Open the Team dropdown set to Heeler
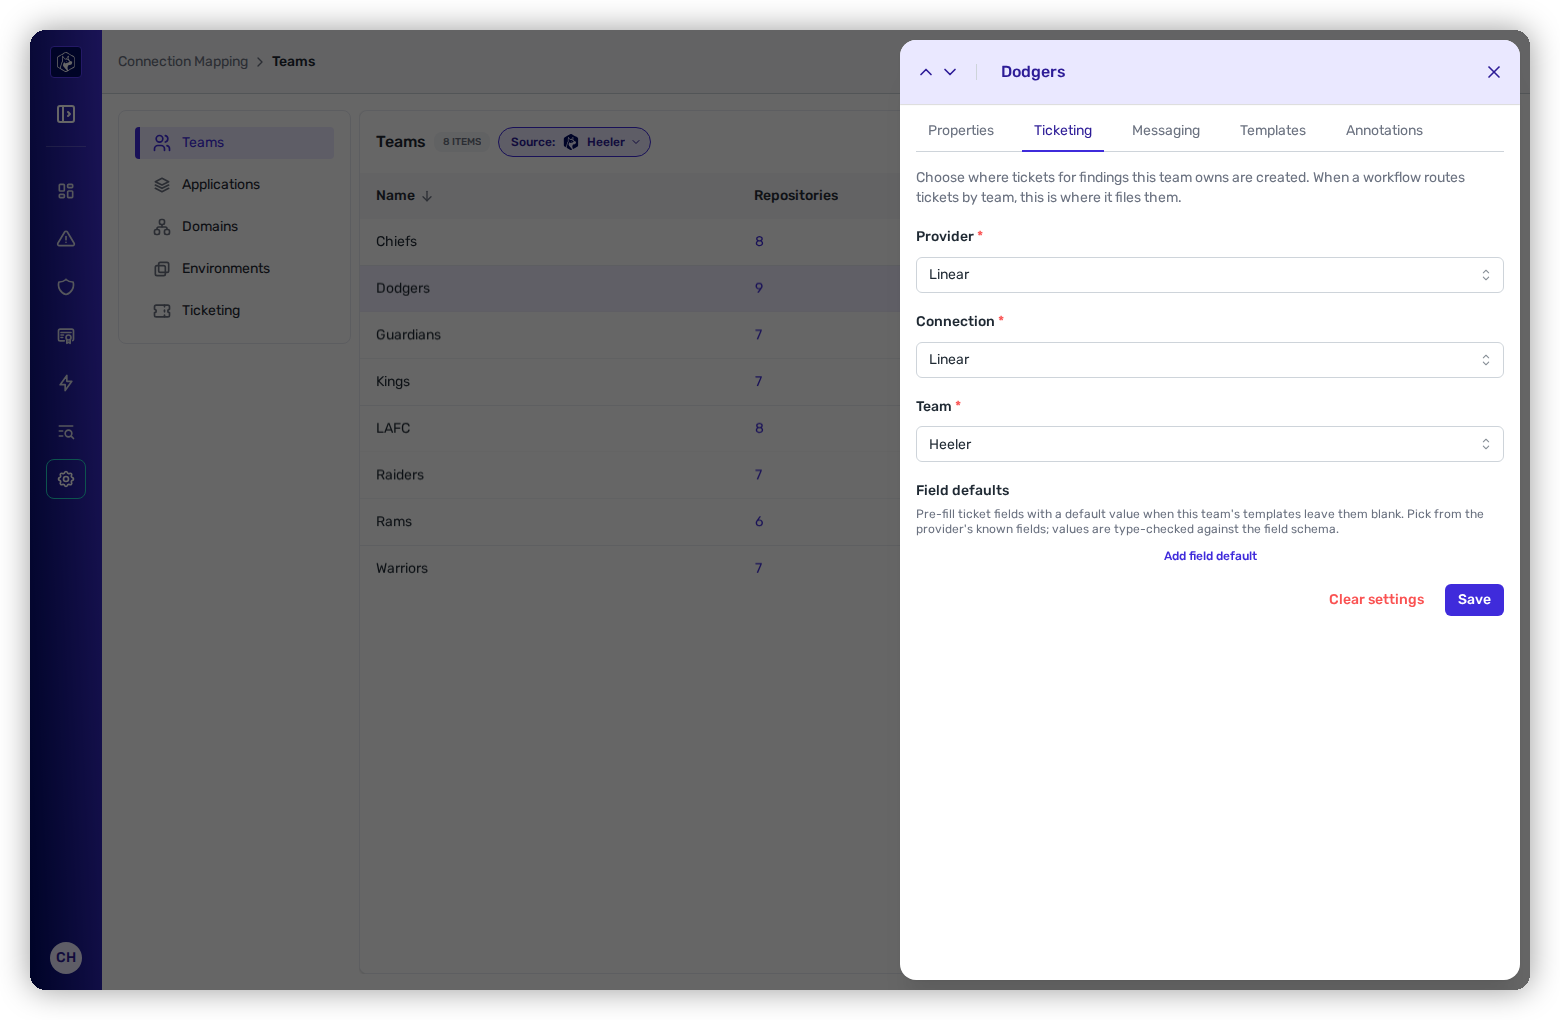 [1210, 444]
